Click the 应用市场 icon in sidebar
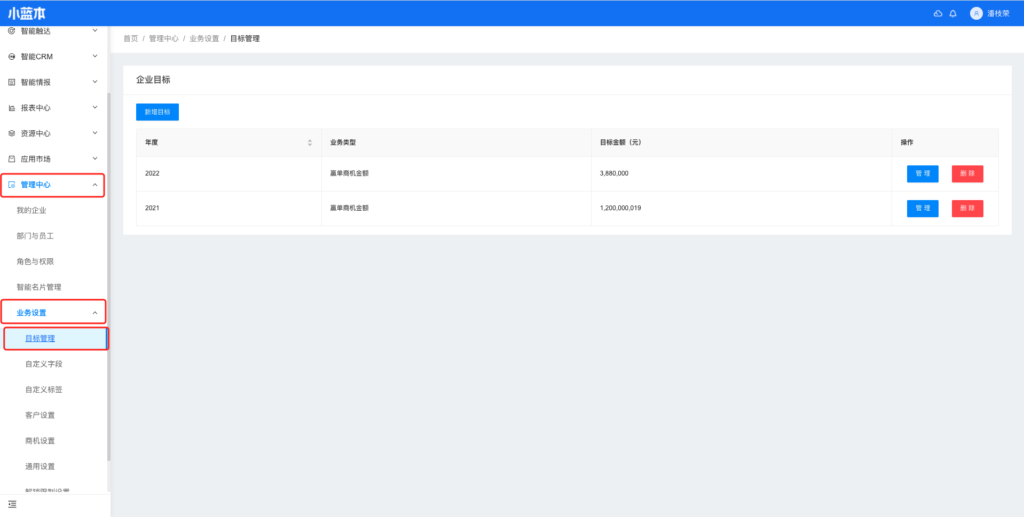Image resolution: width=1024 pixels, height=517 pixels. tap(12, 159)
